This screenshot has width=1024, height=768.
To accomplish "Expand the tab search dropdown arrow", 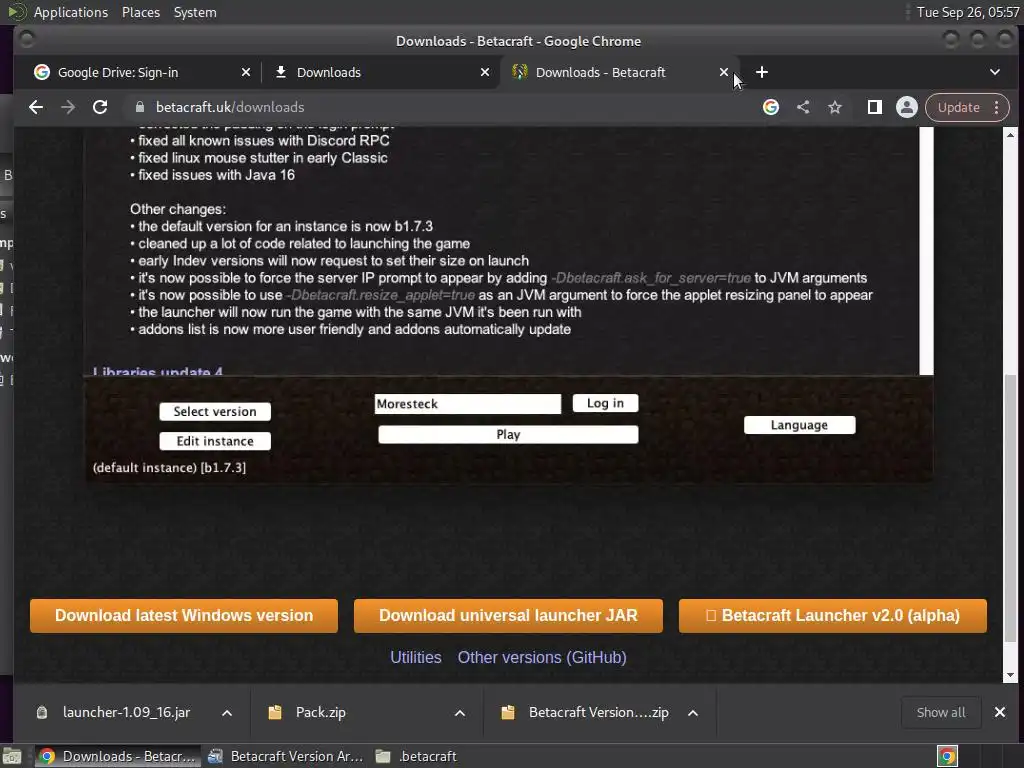I will 995,72.
